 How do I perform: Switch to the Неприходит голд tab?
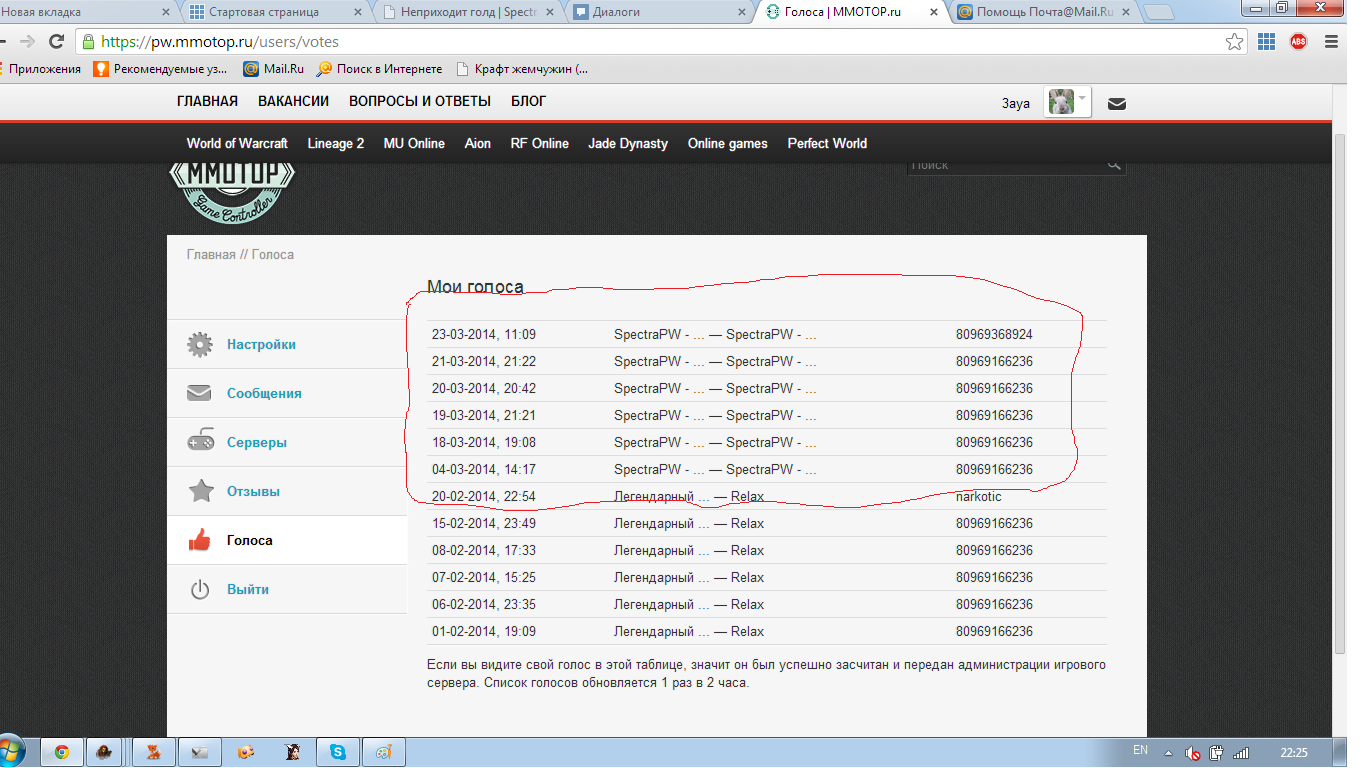click(x=468, y=12)
